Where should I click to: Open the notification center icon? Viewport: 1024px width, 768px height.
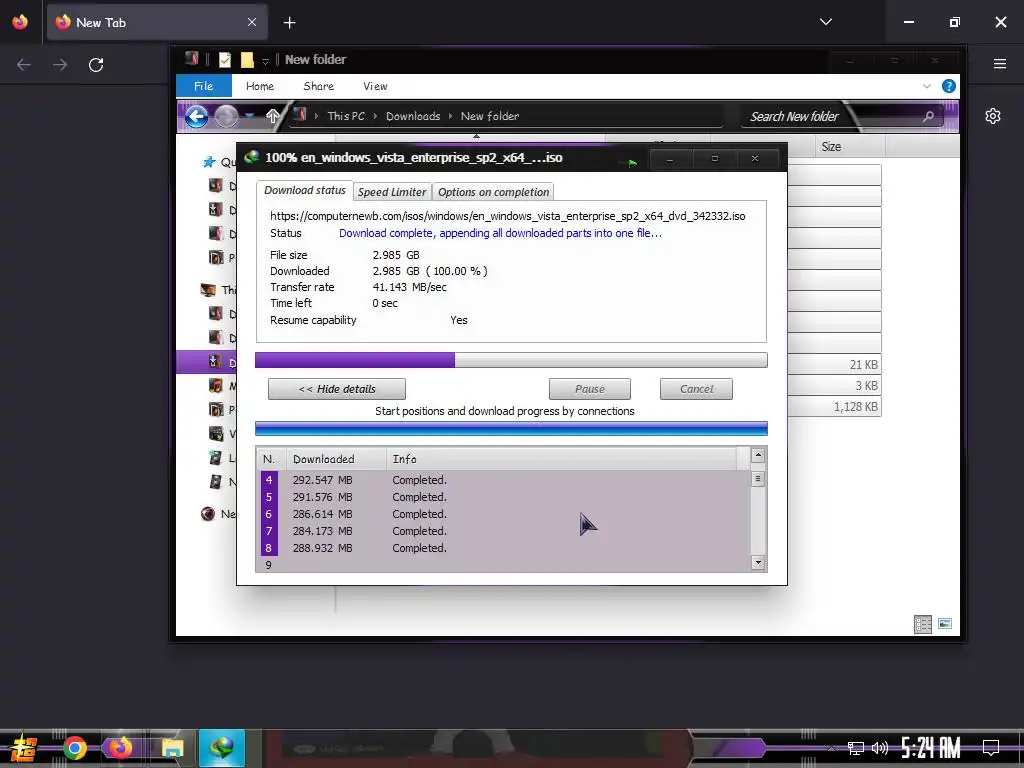[991, 748]
